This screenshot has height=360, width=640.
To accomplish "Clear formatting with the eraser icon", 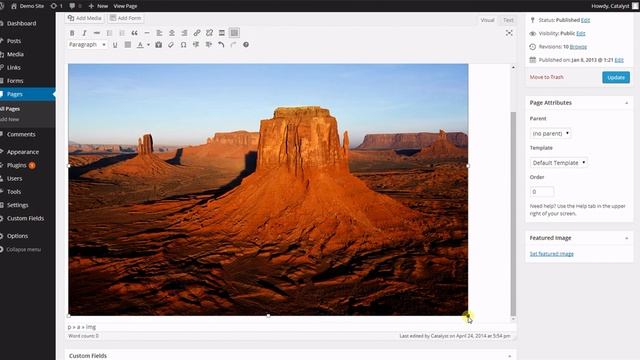I will [171, 45].
